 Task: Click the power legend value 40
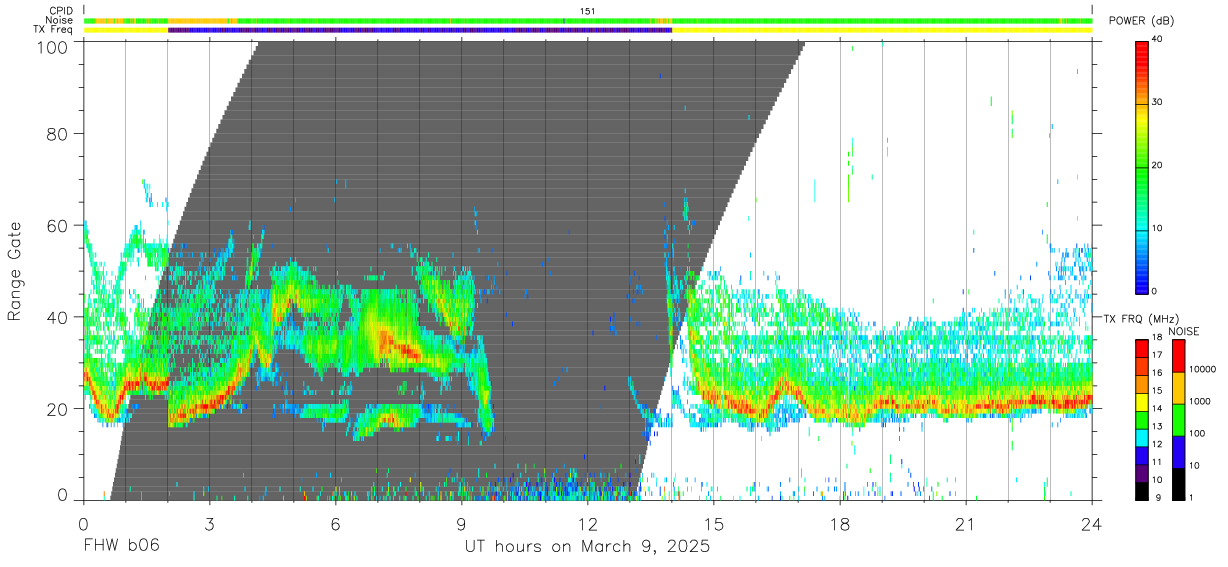(1159, 39)
